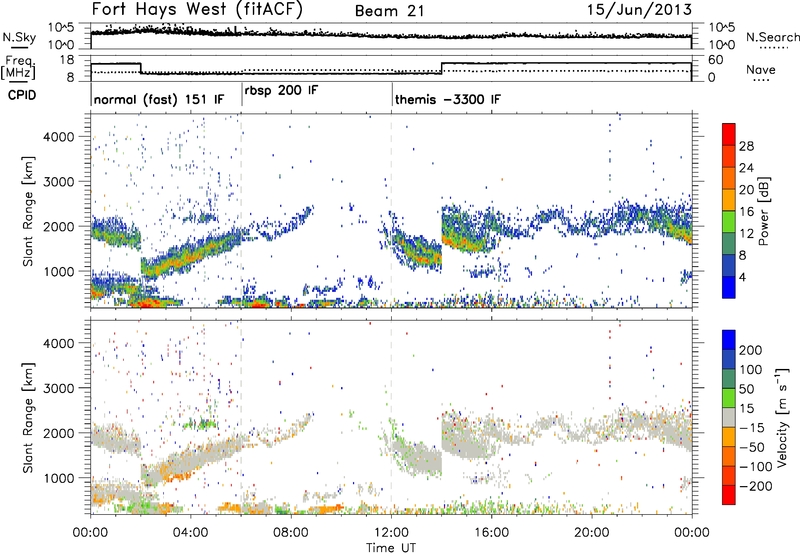Viewport: 800px width, 554px height.
Task: Click the 'Nave' legend label
Action: point(761,69)
